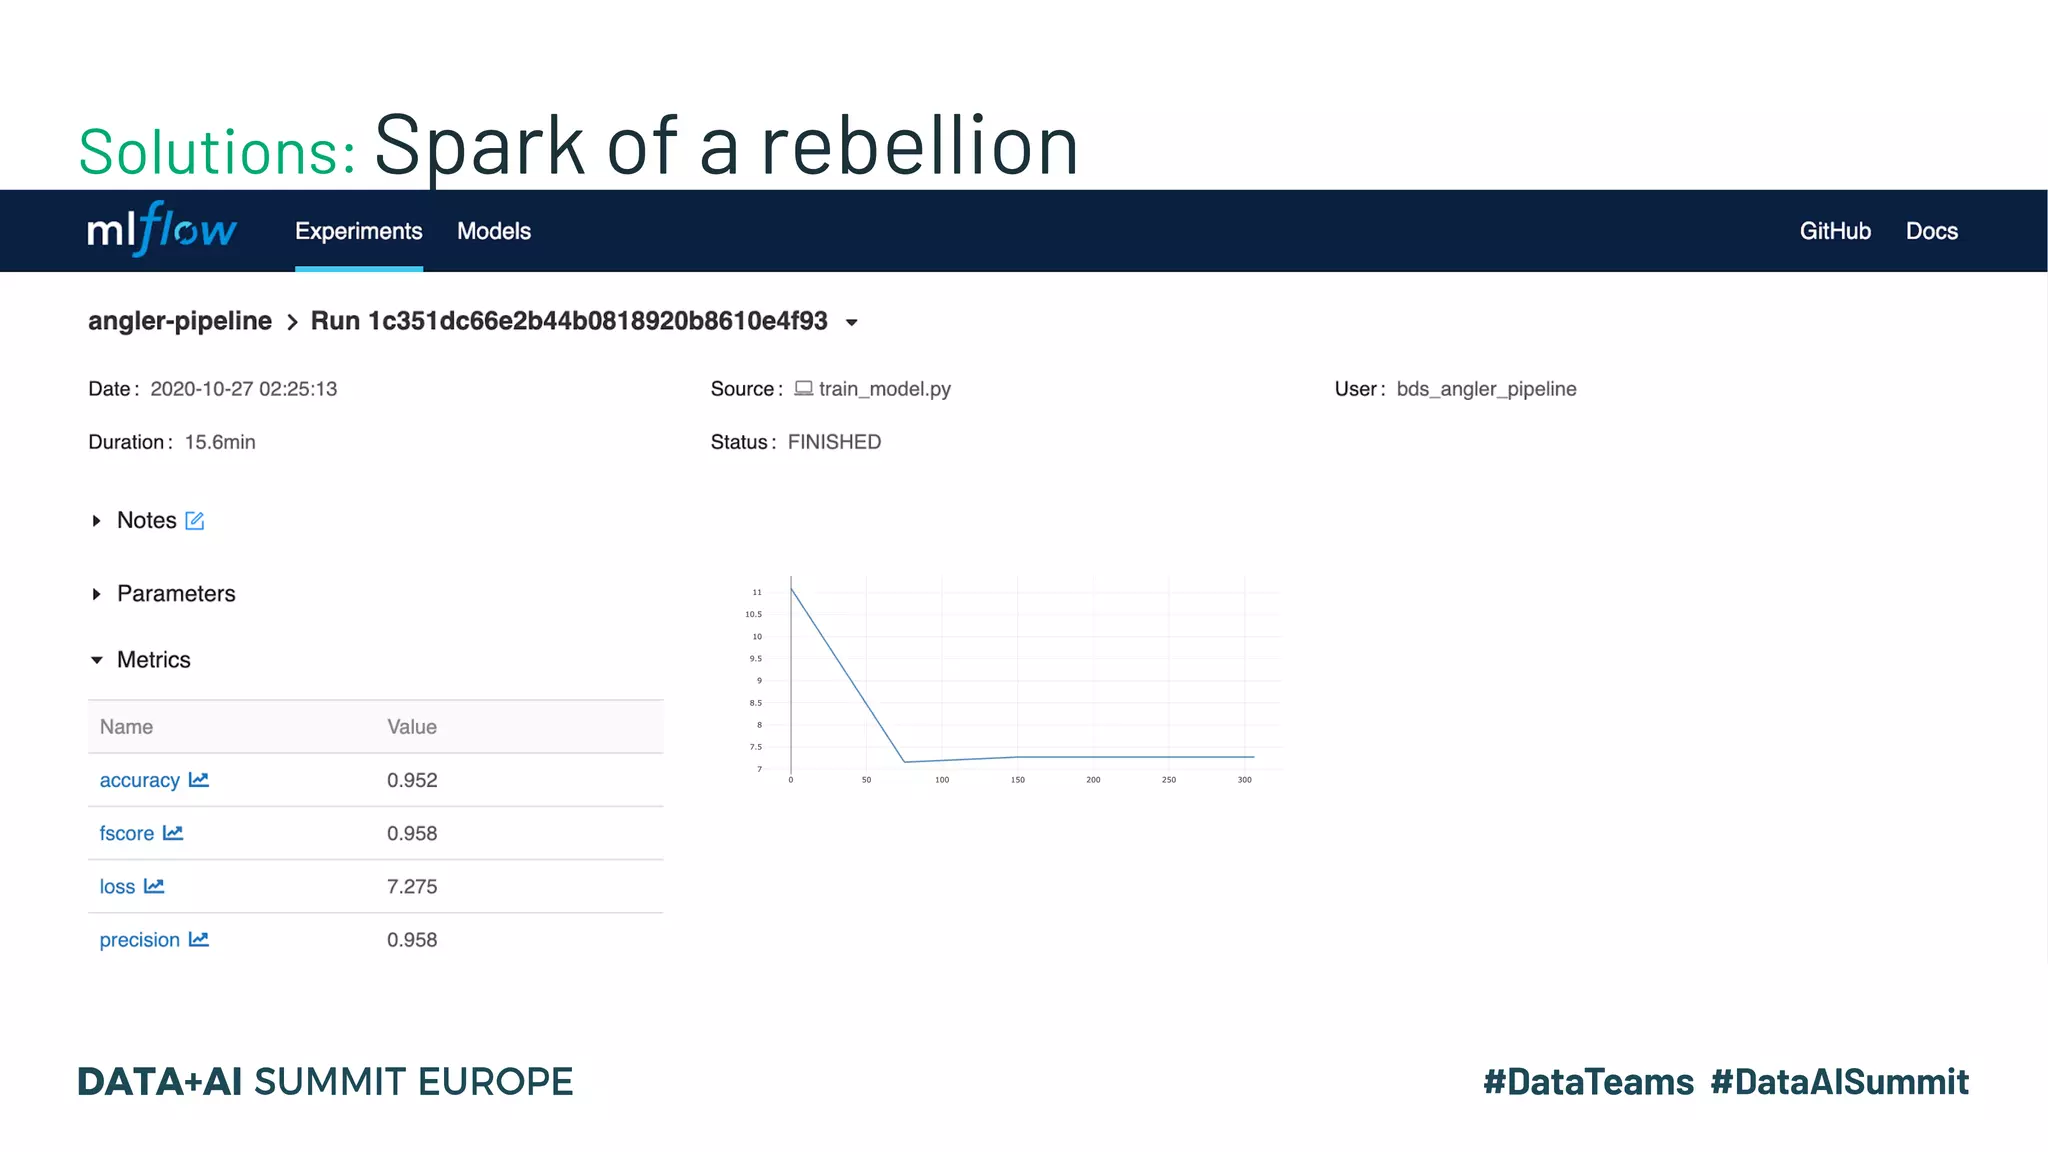
Task: Click the Value column header
Action: click(x=412, y=727)
